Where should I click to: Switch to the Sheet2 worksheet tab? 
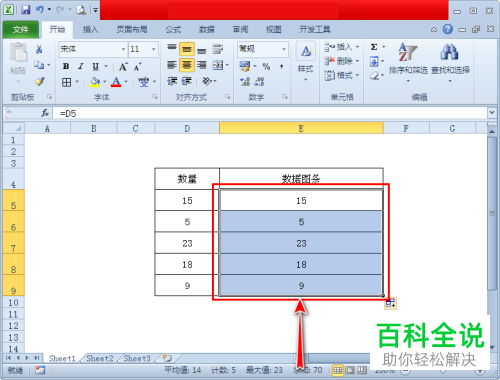pyautogui.click(x=100, y=359)
